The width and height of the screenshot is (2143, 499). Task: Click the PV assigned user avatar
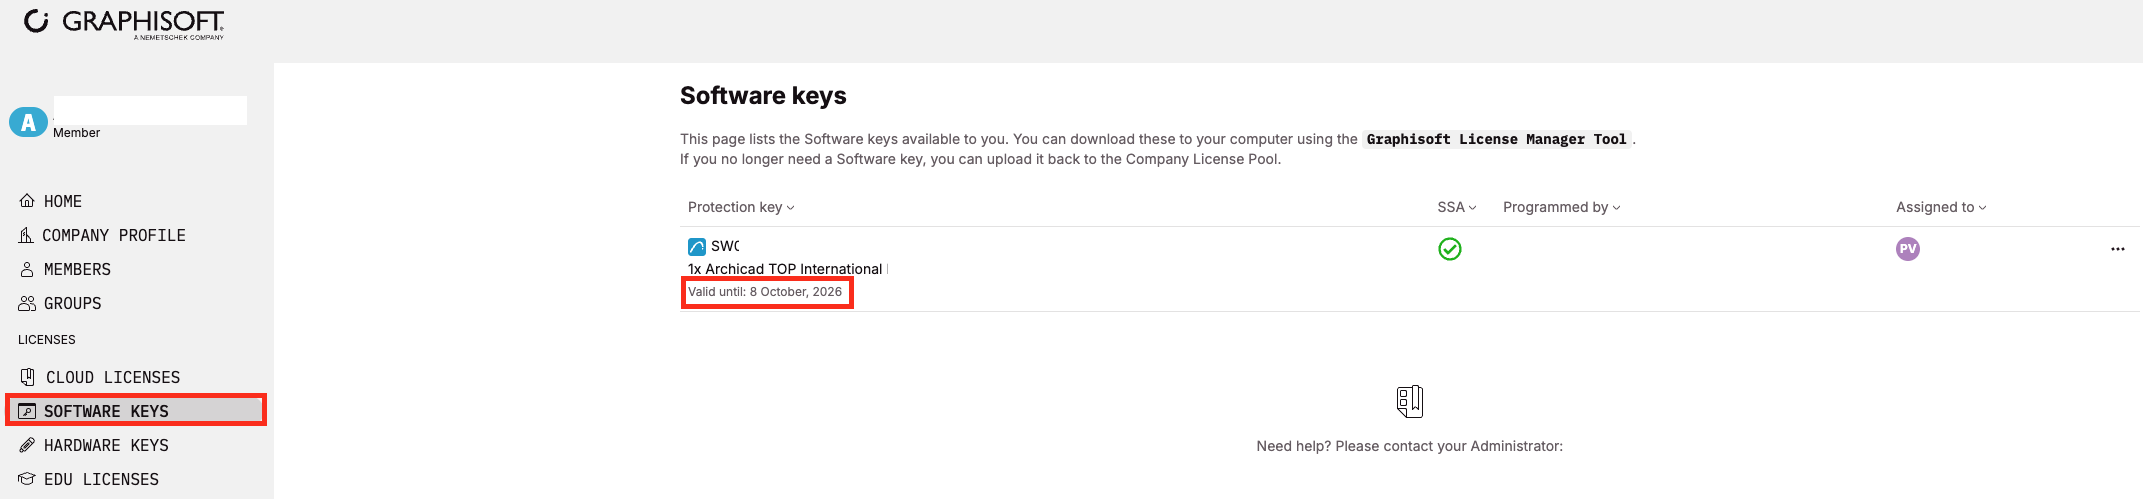(1907, 249)
